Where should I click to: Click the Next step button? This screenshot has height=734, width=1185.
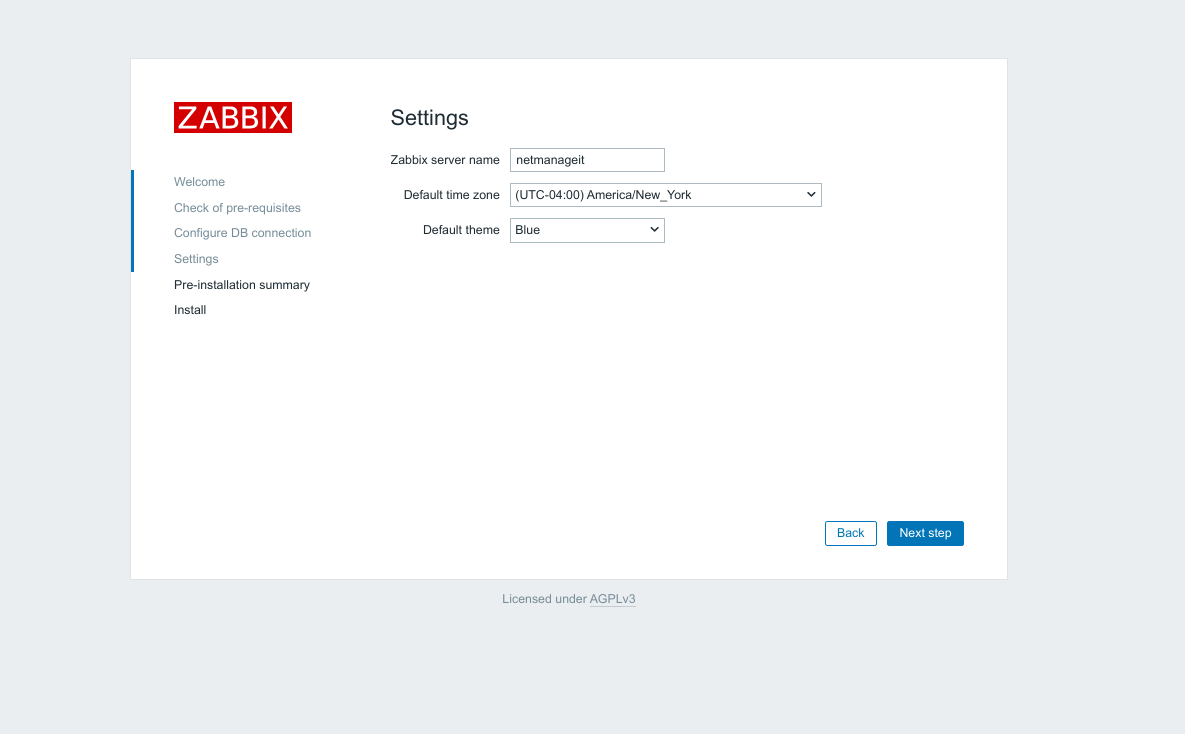[925, 533]
